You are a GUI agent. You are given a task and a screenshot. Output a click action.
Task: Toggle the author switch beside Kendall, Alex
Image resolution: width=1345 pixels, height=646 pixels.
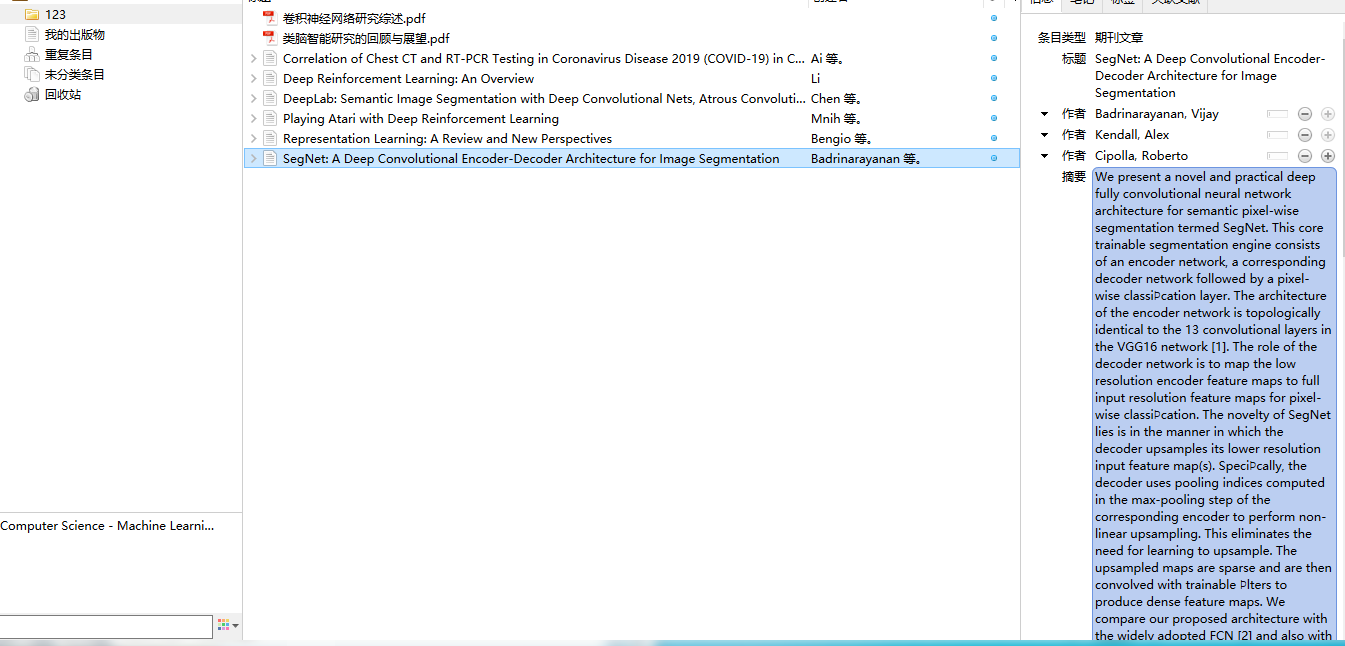1277,134
